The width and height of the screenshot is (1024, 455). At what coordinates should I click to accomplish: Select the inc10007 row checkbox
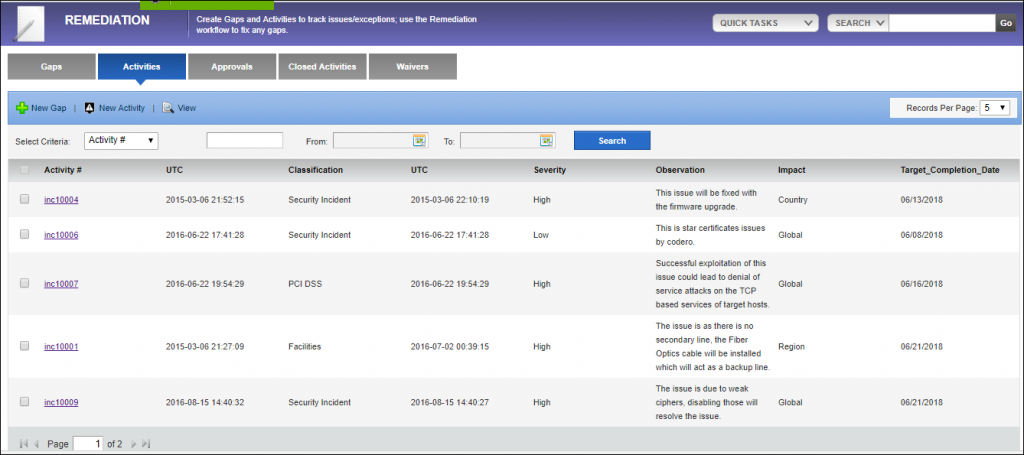(x=25, y=284)
